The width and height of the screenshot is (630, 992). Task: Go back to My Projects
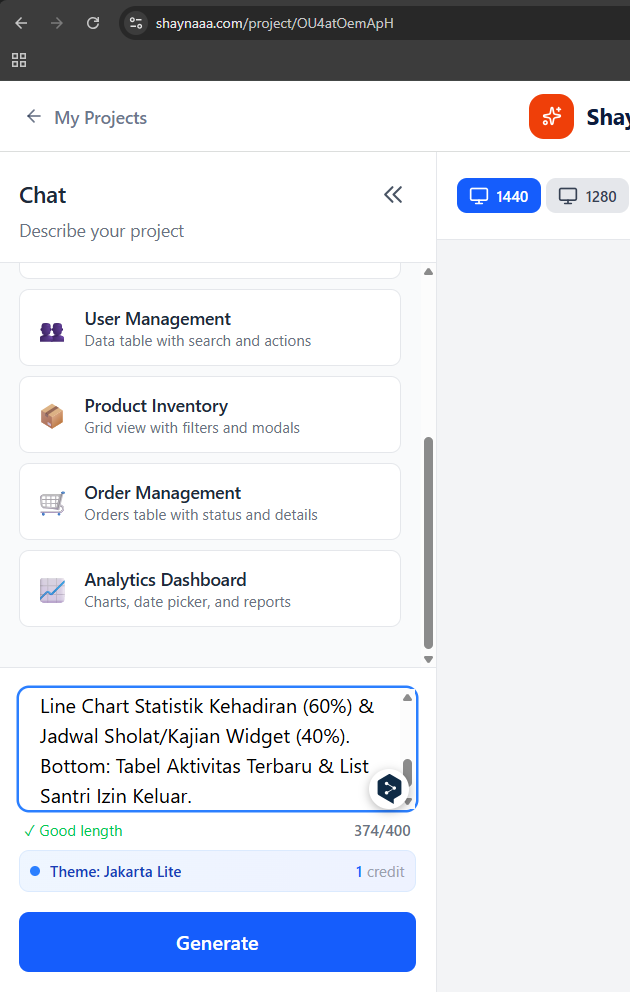(x=86, y=118)
